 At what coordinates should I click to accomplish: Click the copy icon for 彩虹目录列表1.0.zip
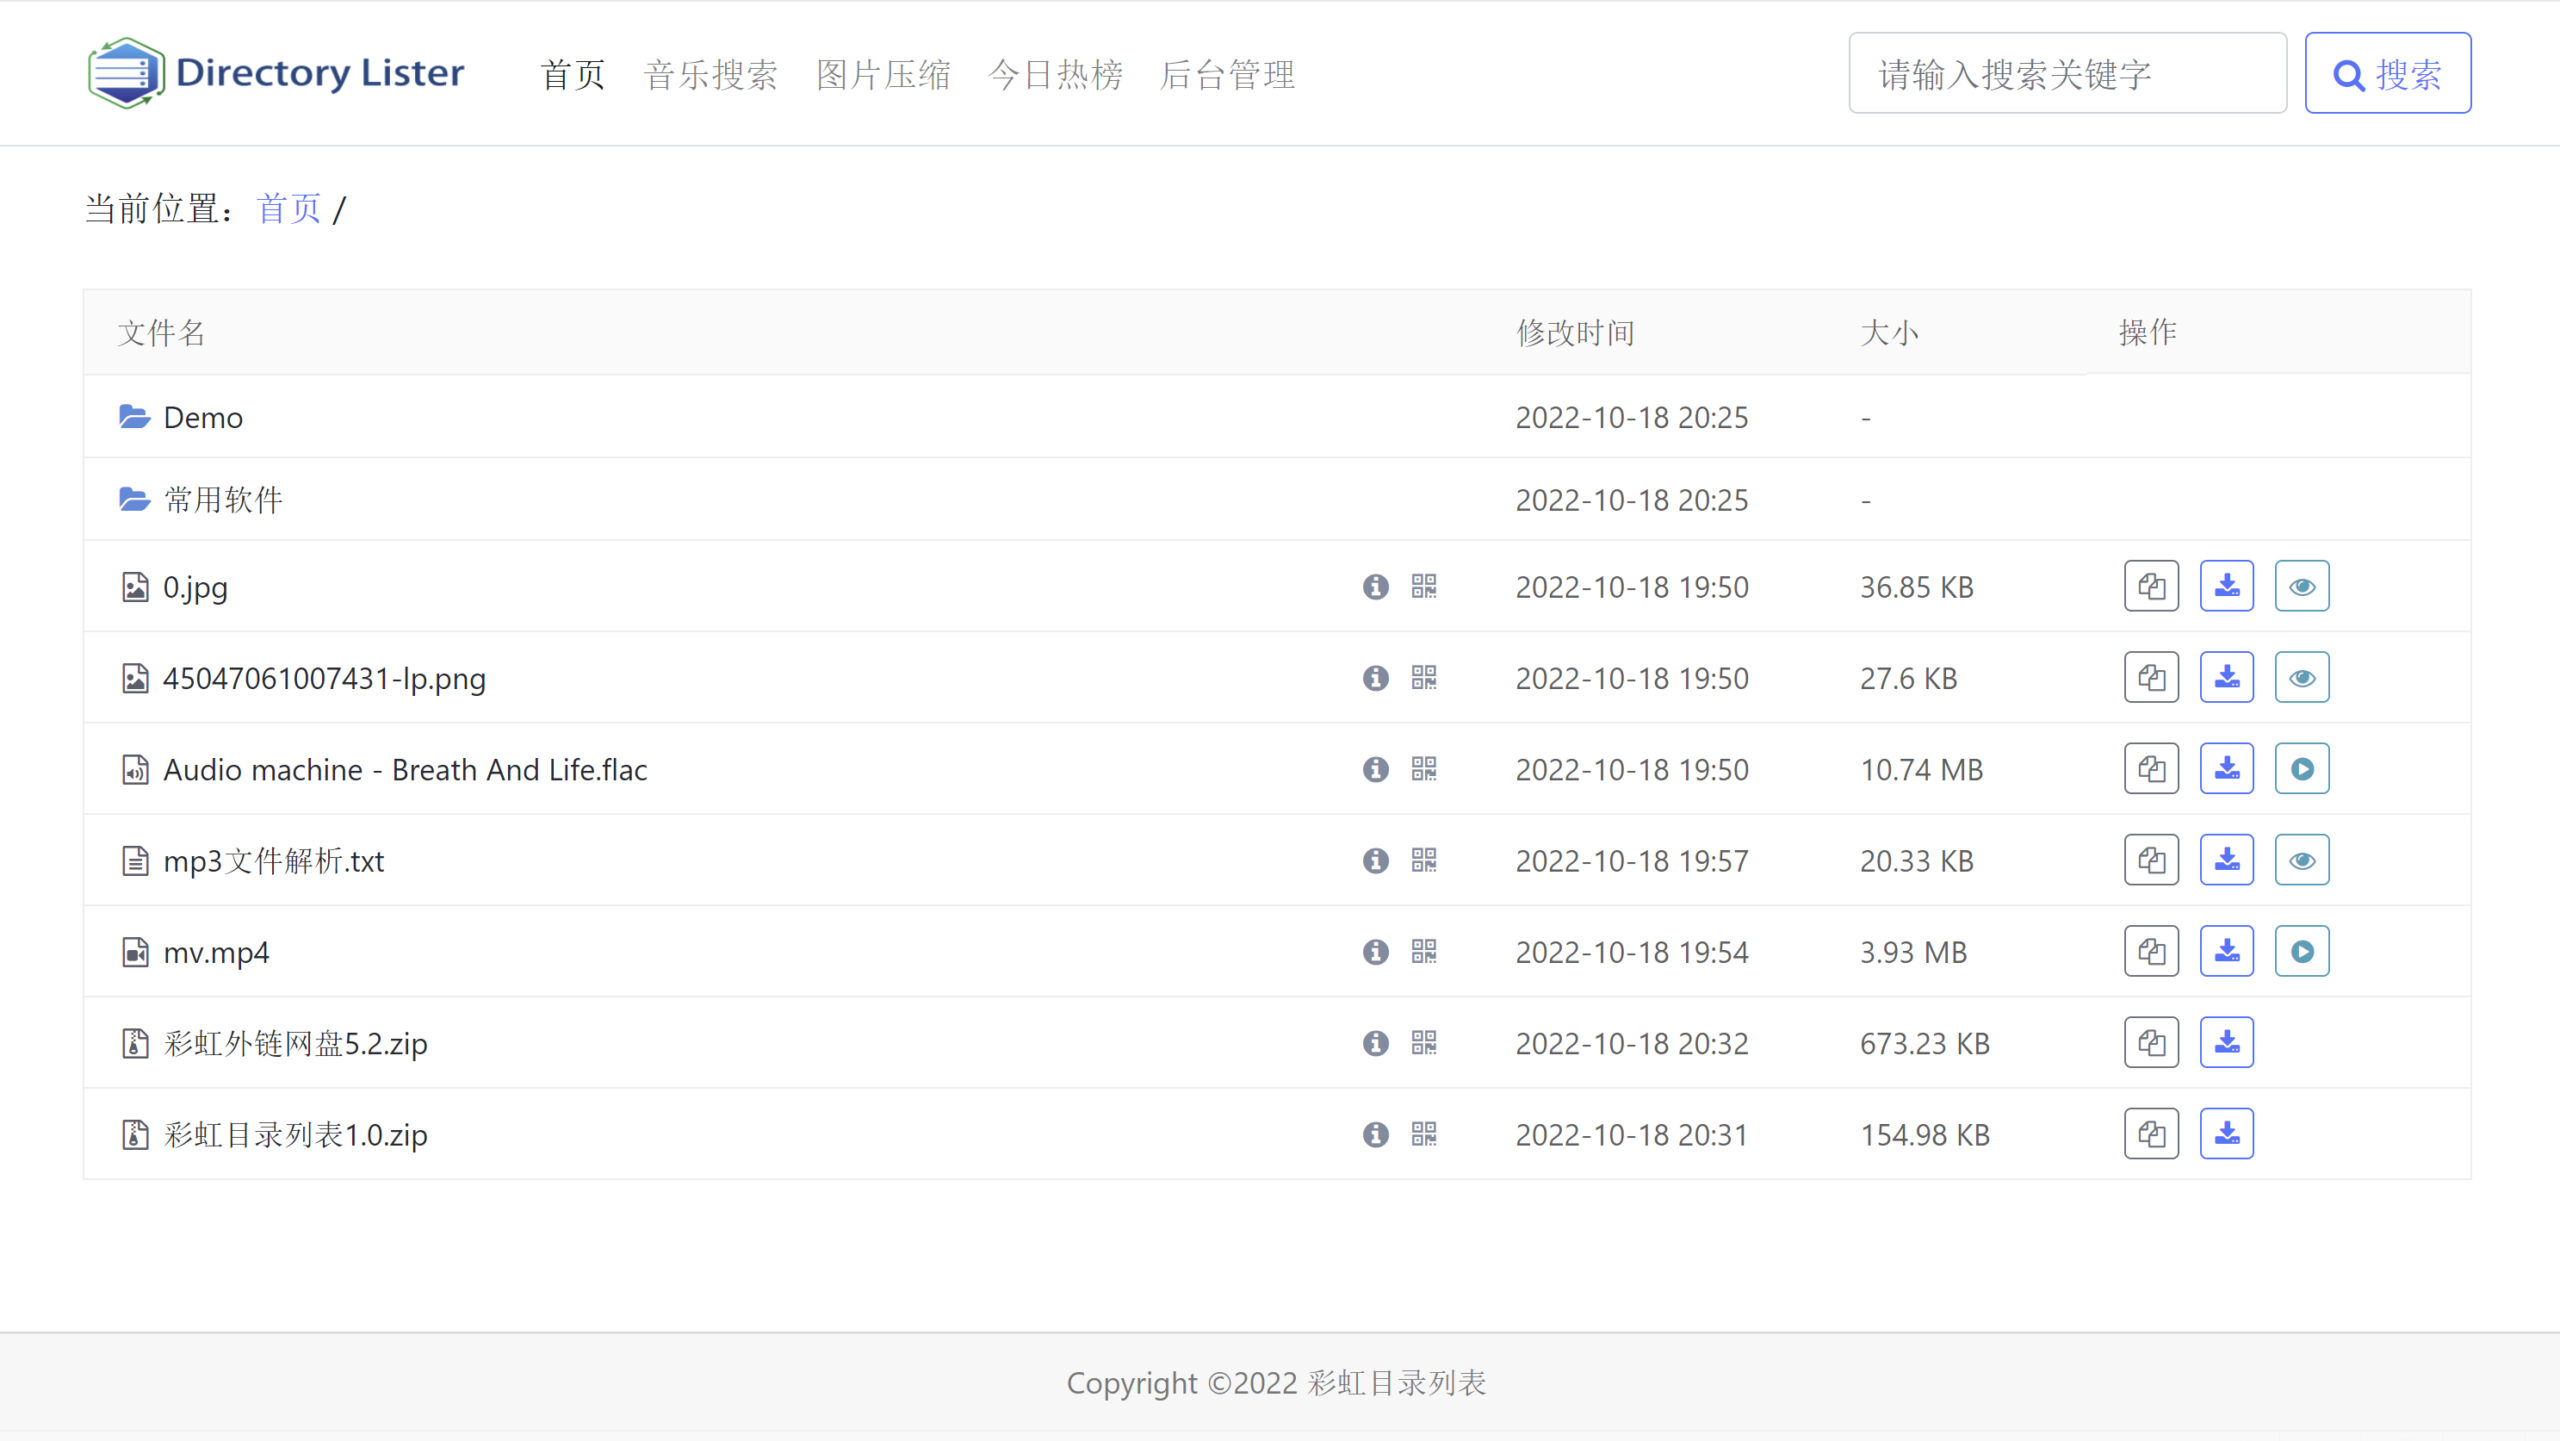2152,1133
